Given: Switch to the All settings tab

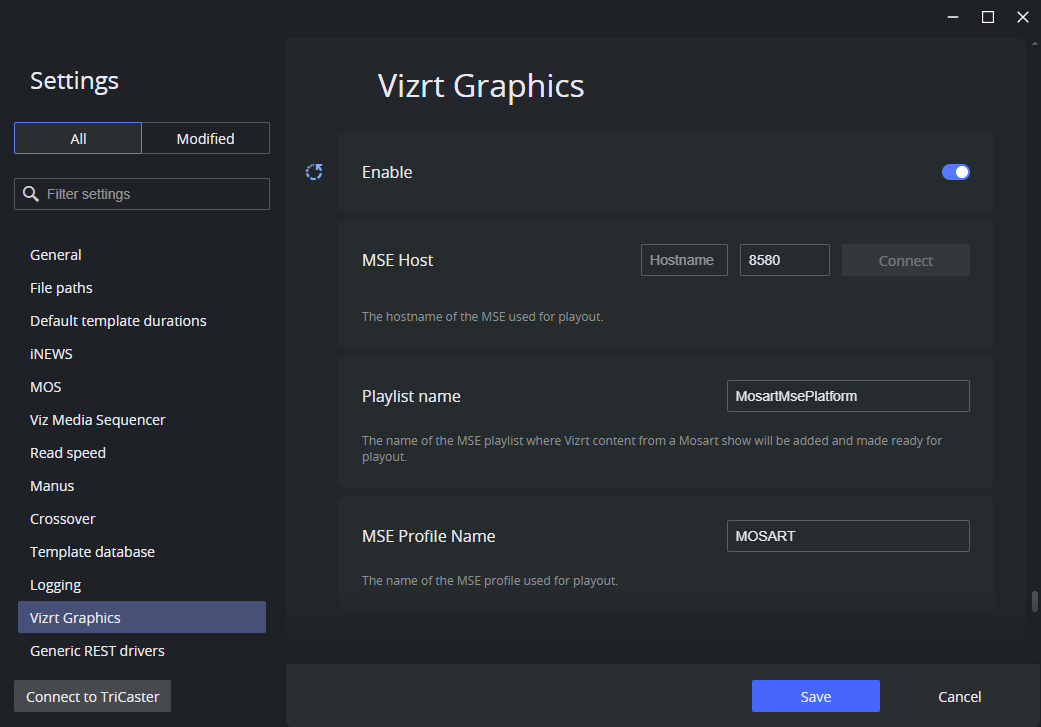Looking at the screenshot, I should [77, 138].
